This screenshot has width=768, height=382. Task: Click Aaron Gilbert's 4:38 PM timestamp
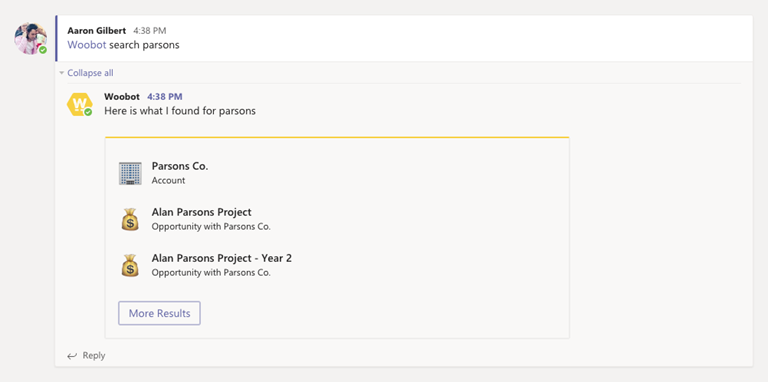point(150,31)
